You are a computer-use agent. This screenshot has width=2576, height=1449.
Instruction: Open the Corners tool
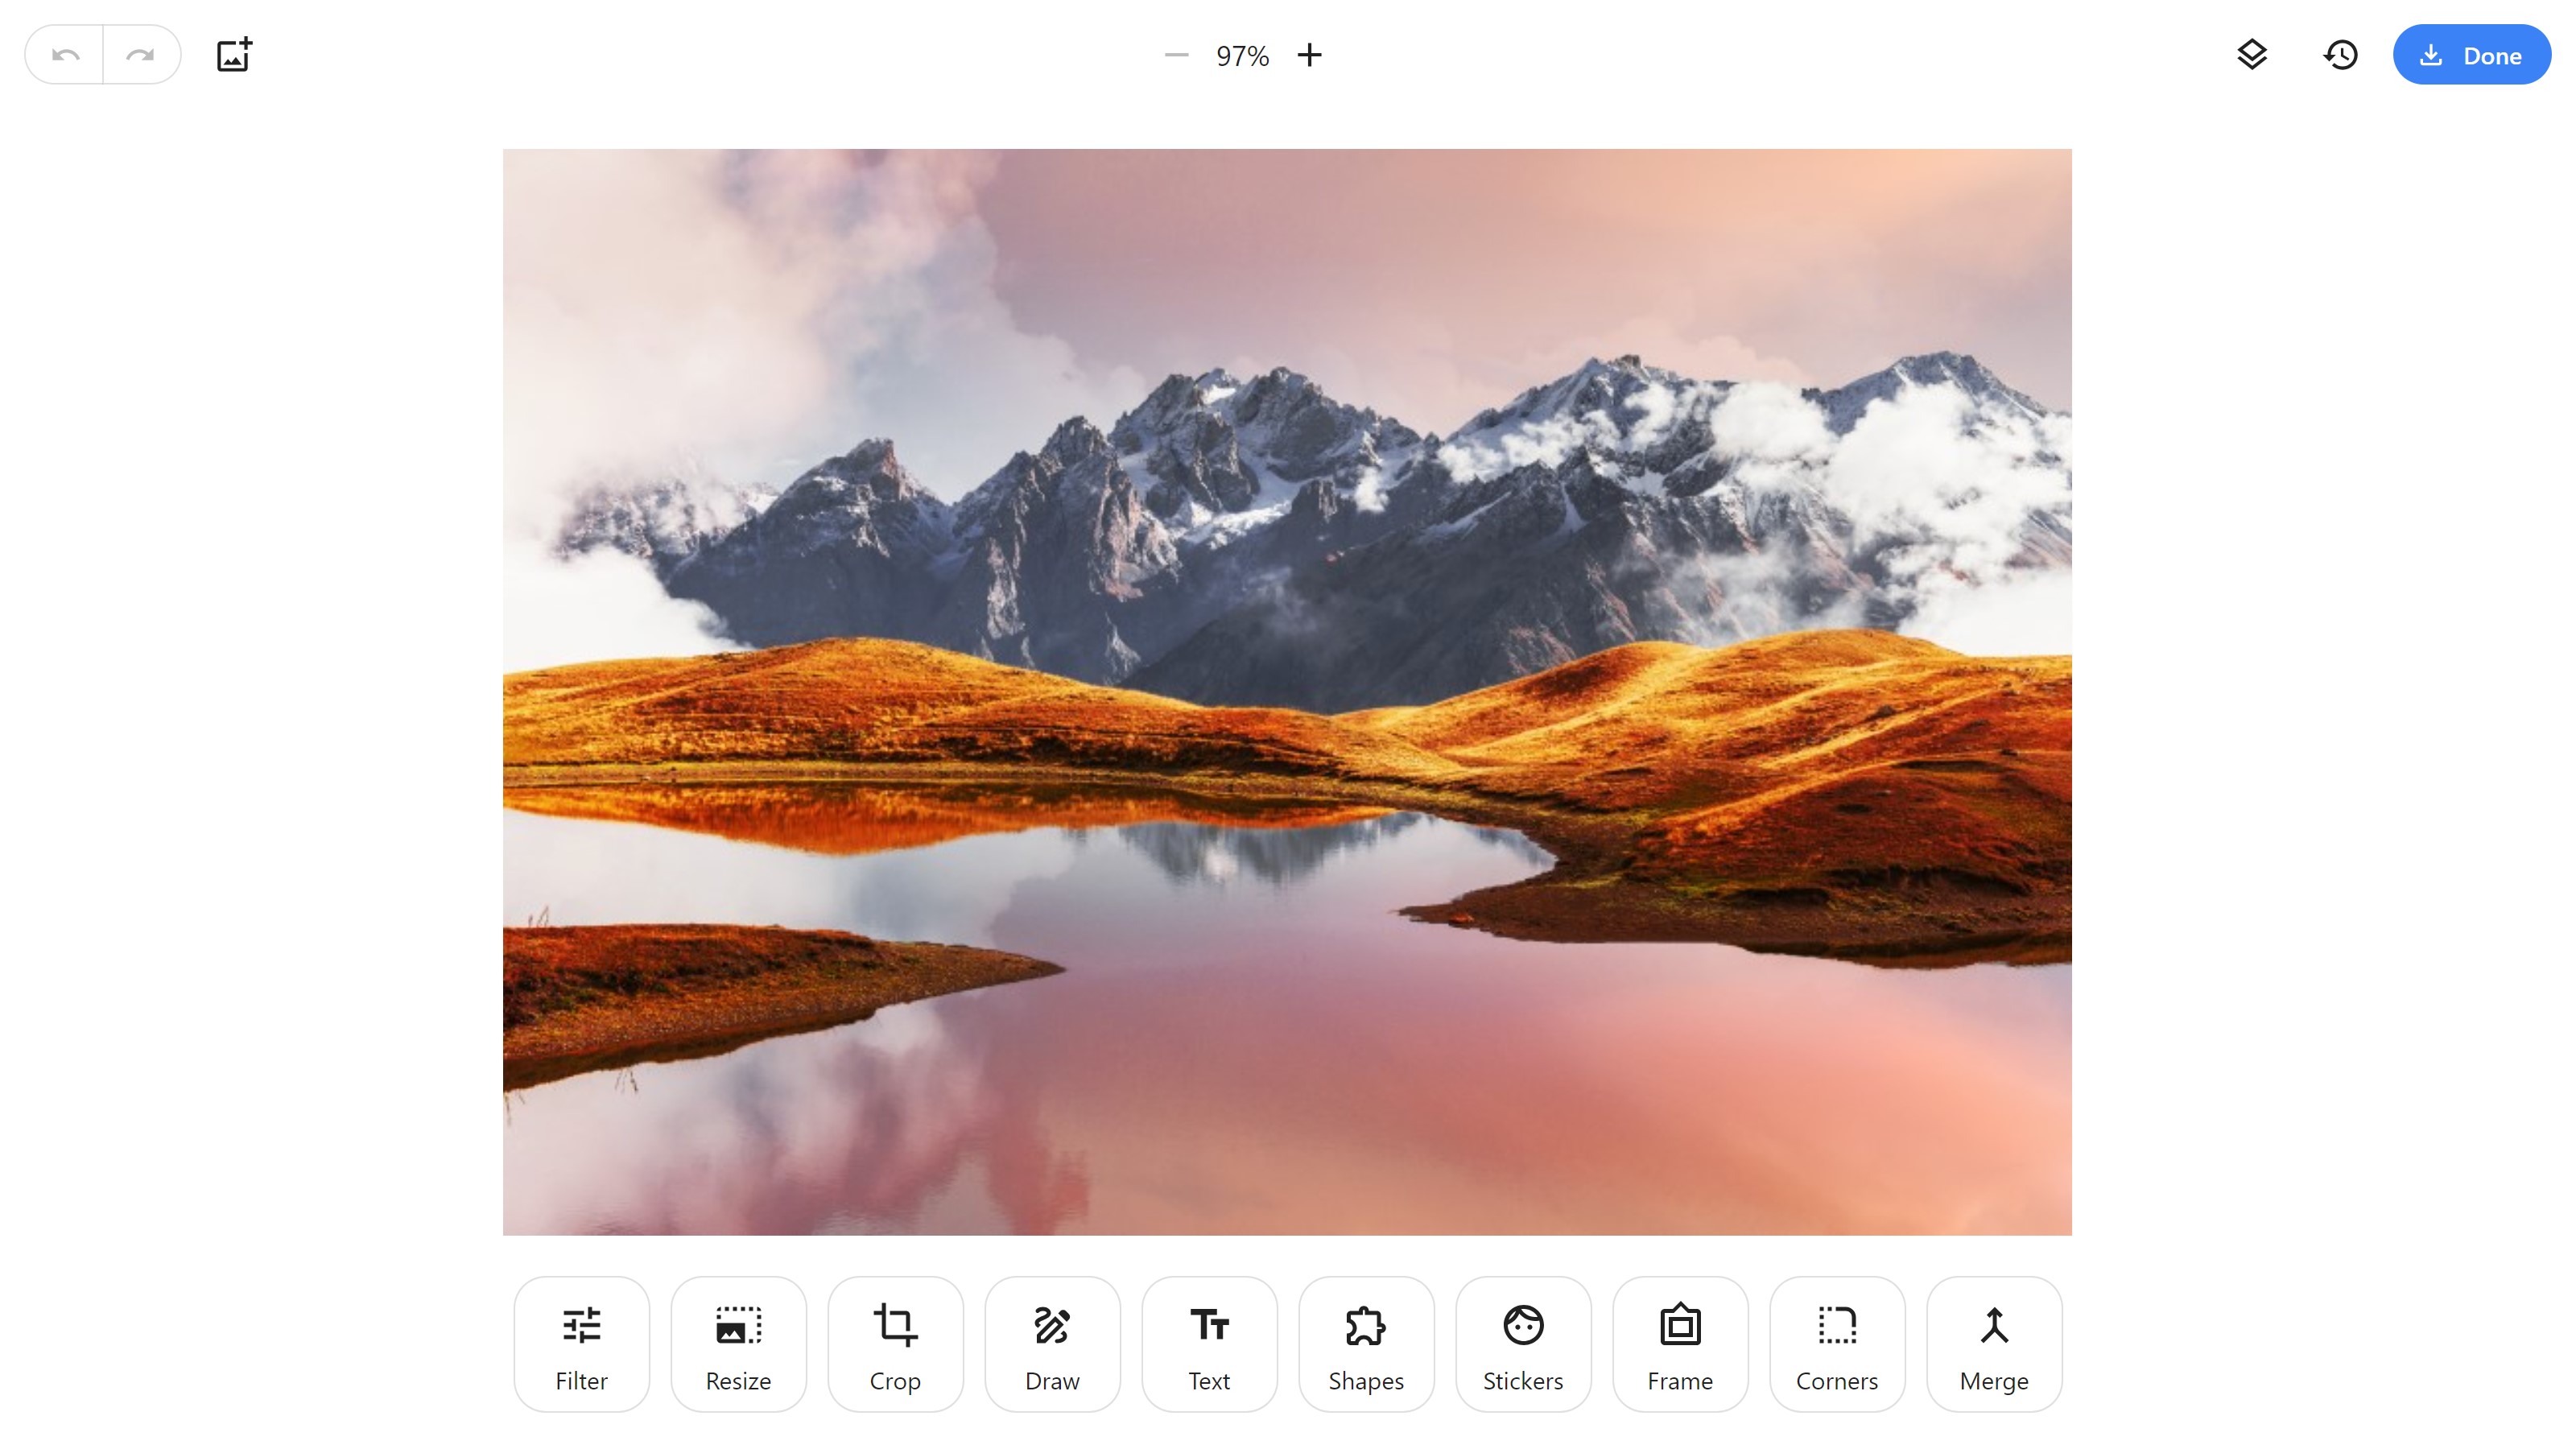click(x=1836, y=1344)
